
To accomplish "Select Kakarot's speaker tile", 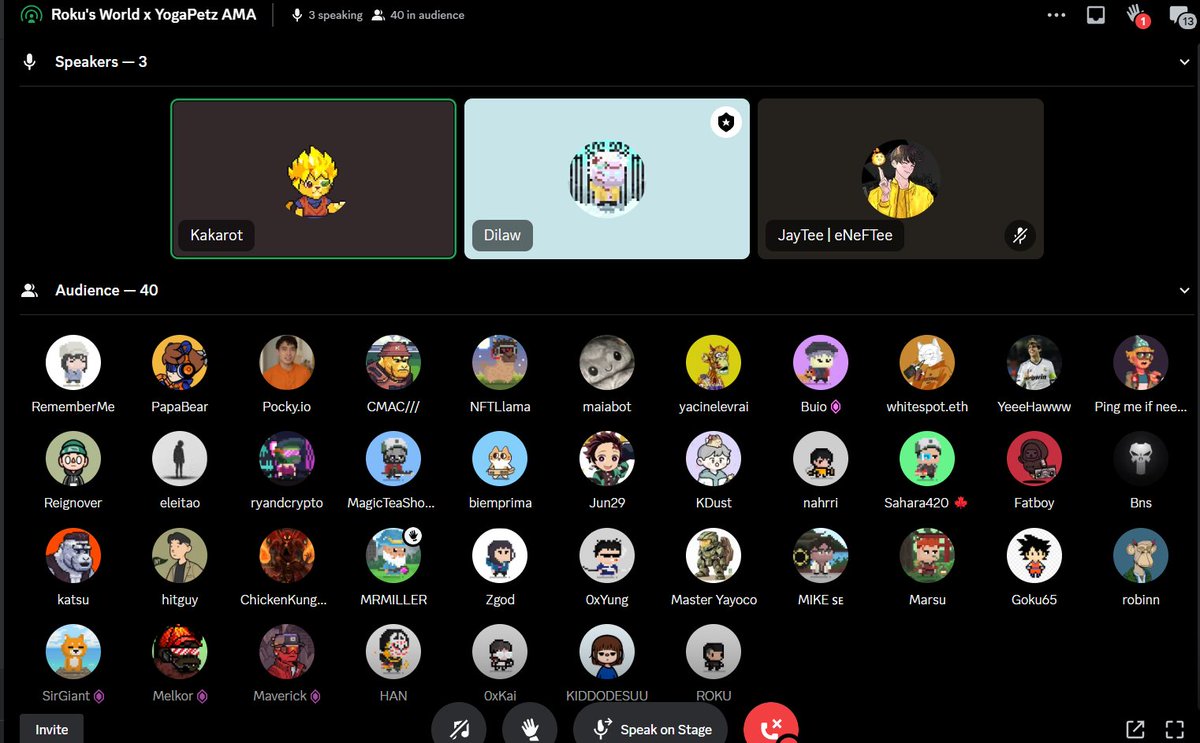I will (x=313, y=179).
